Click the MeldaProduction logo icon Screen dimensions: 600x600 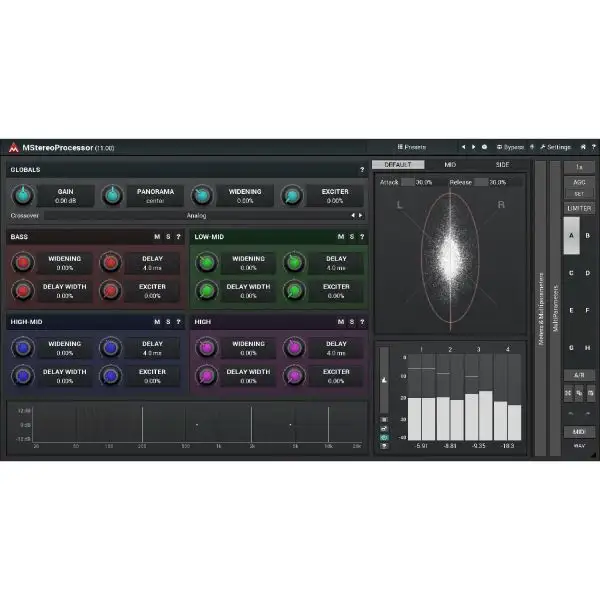click(14, 147)
